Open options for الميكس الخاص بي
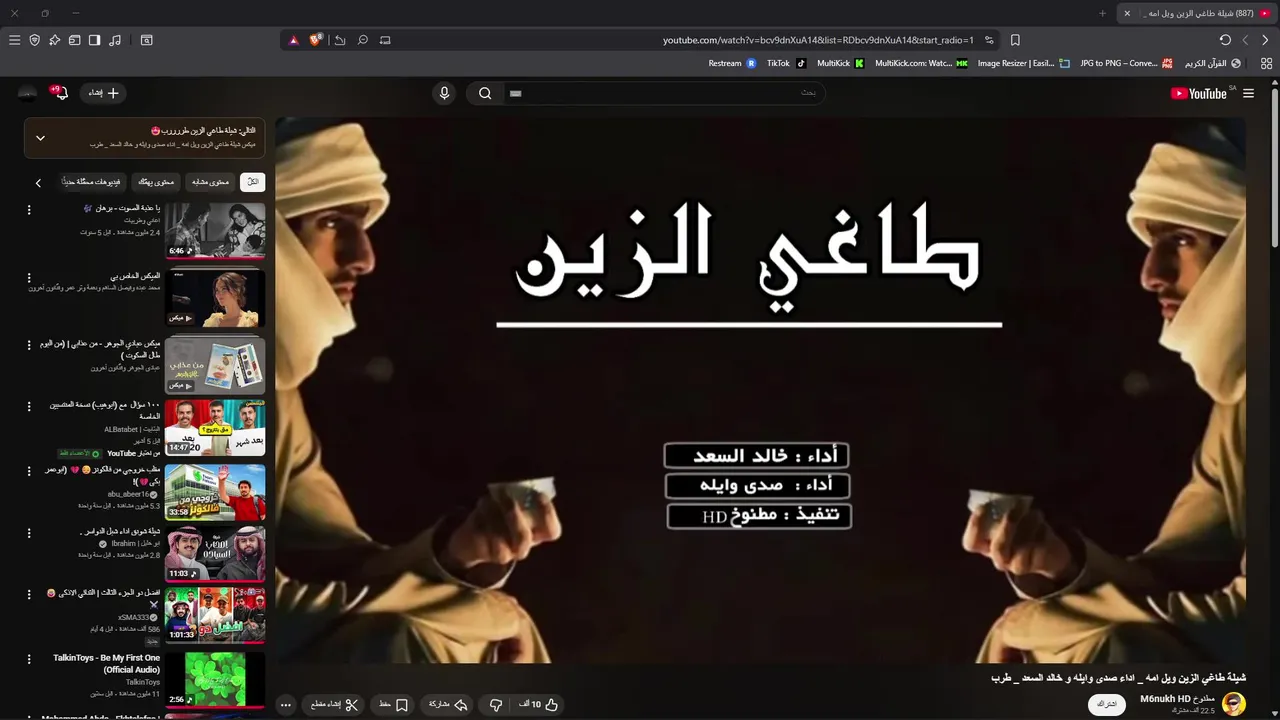This screenshot has width=1280, height=720. (x=29, y=277)
